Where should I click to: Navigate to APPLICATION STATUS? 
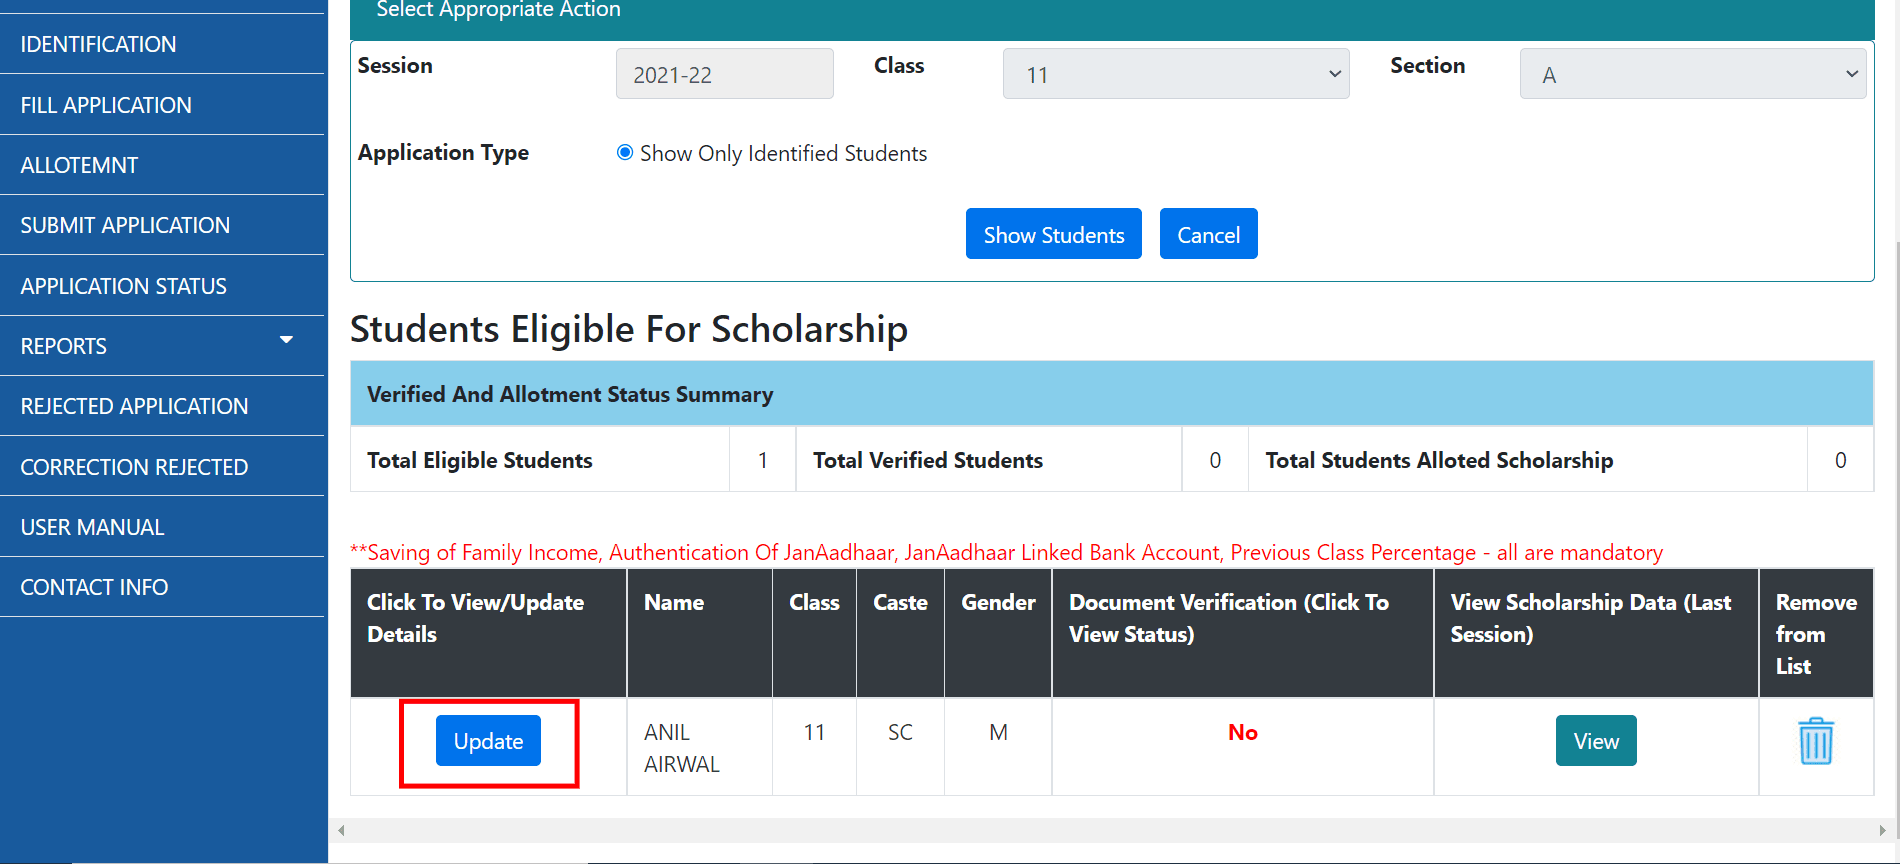(123, 285)
